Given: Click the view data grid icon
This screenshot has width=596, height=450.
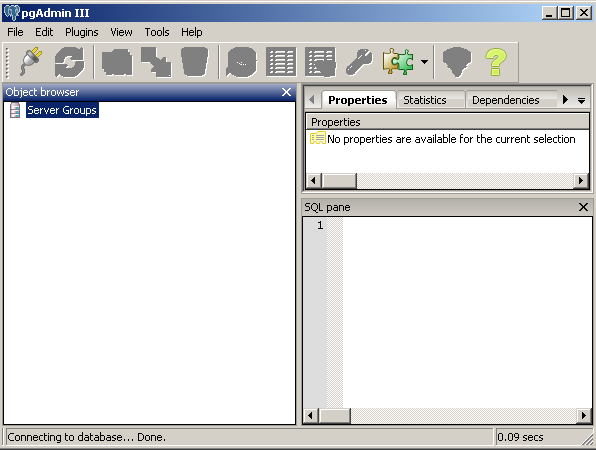Looking at the screenshot, I should point(281,62).
